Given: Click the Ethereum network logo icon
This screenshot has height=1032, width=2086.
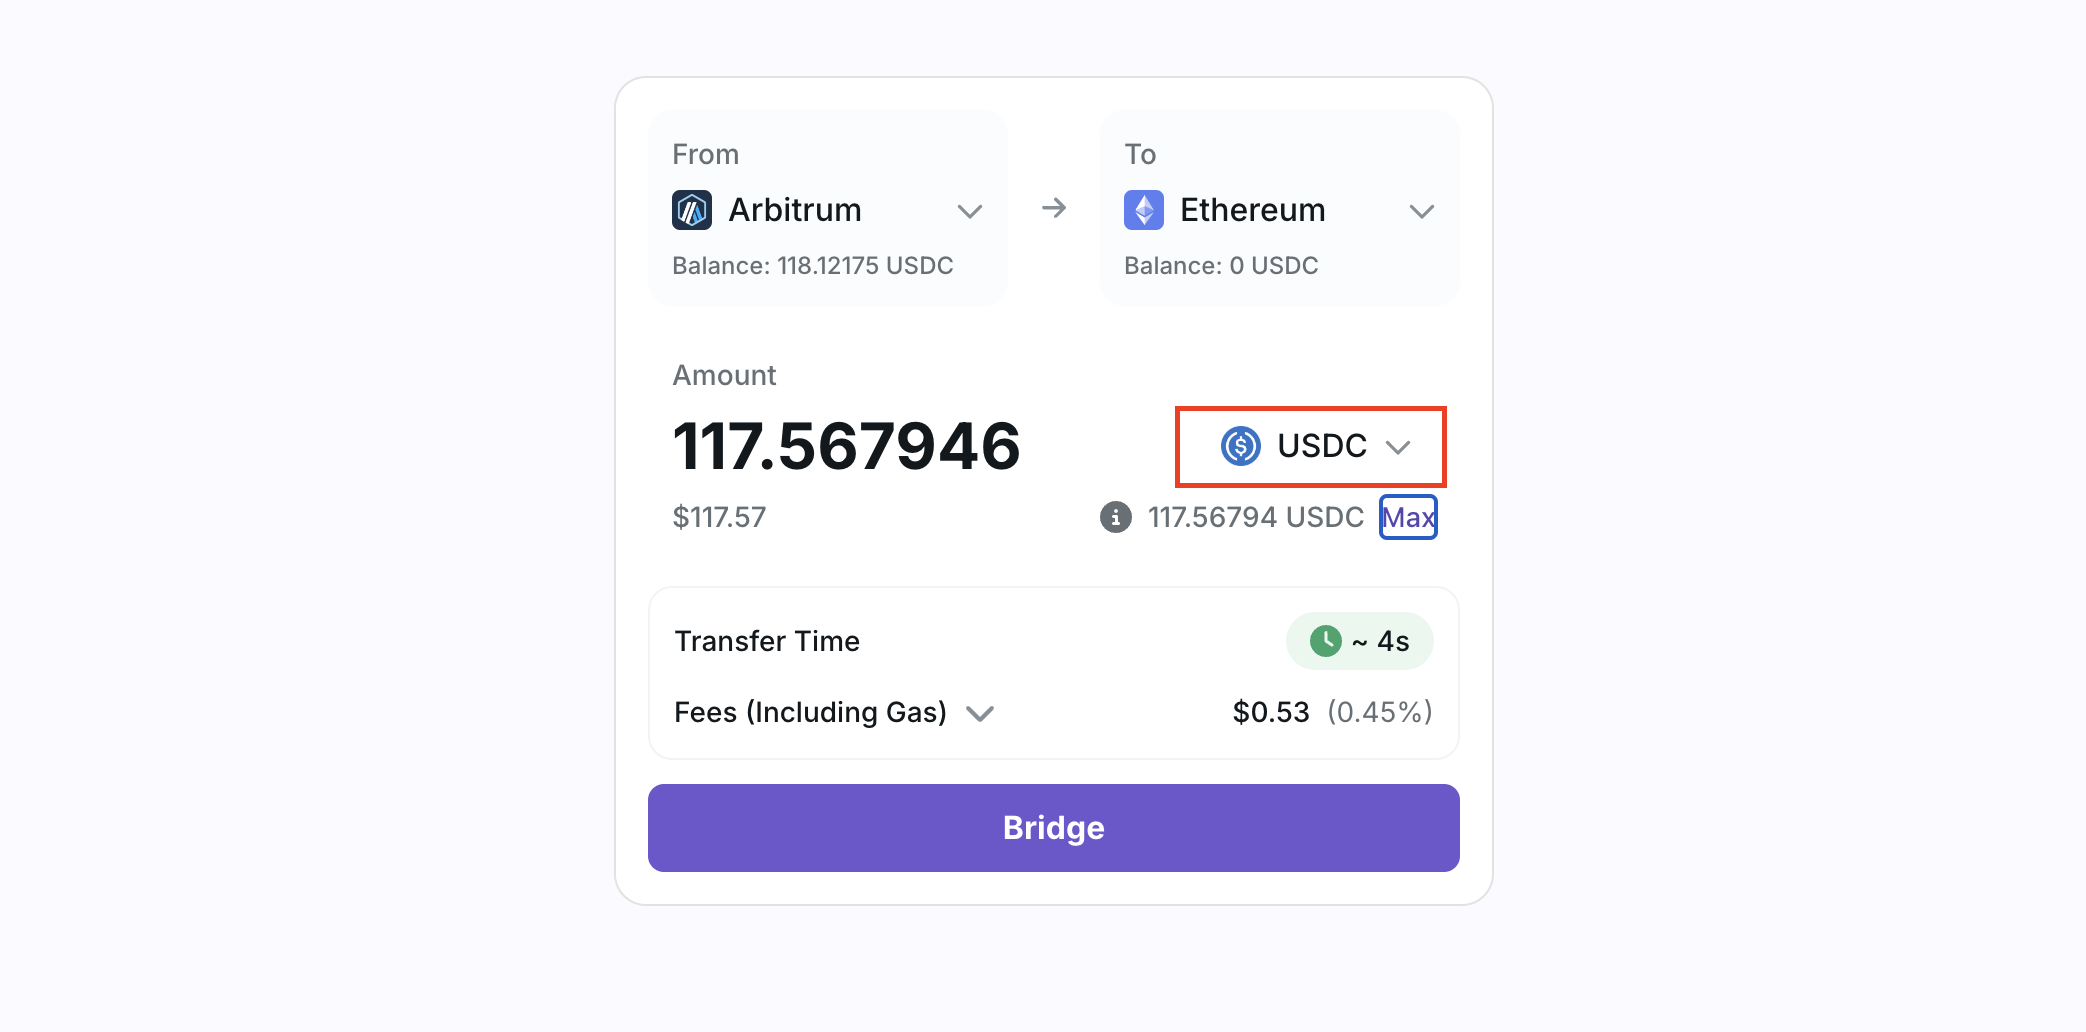Looking at the screenshot, I should tap(1143, 210).
